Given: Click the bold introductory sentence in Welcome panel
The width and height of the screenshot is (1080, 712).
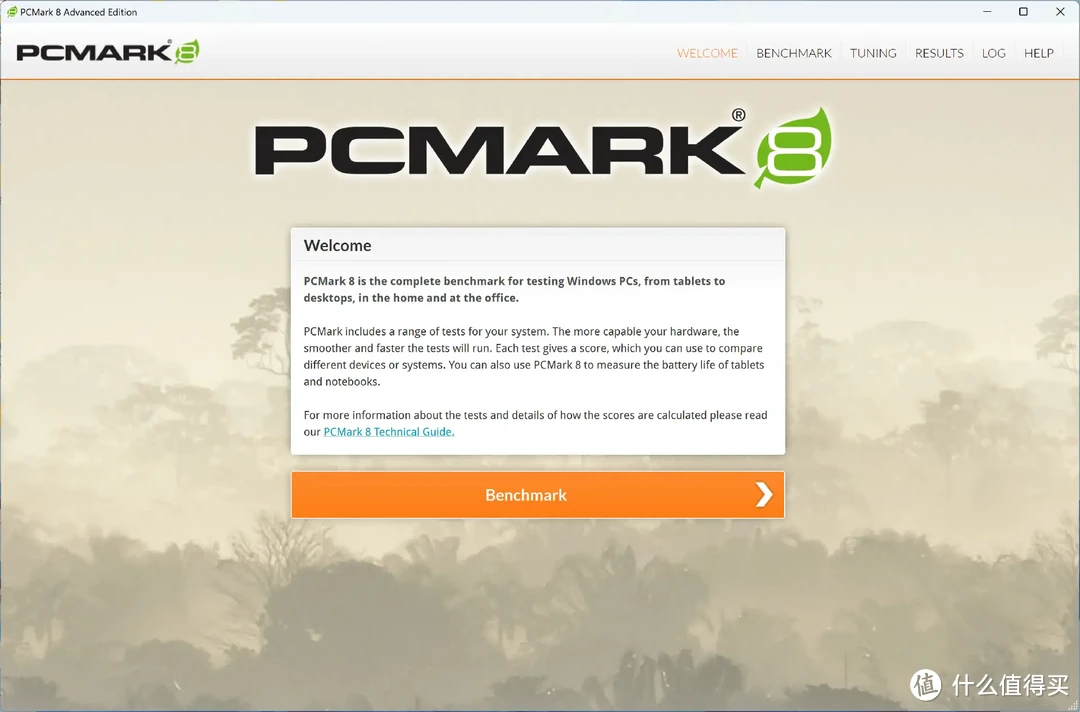Looking at the screenshot, I should click(x=514, y=289).
